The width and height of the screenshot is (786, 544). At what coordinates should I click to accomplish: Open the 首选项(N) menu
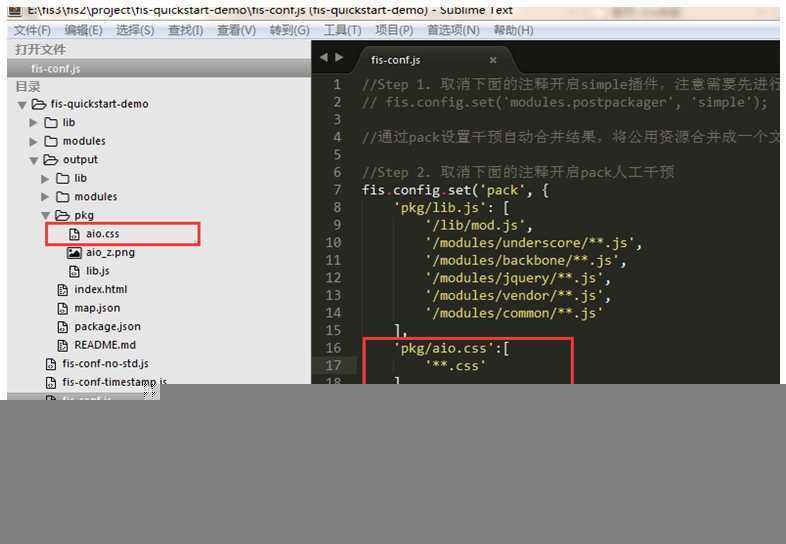pyautogui.click(x=453, y=31)
